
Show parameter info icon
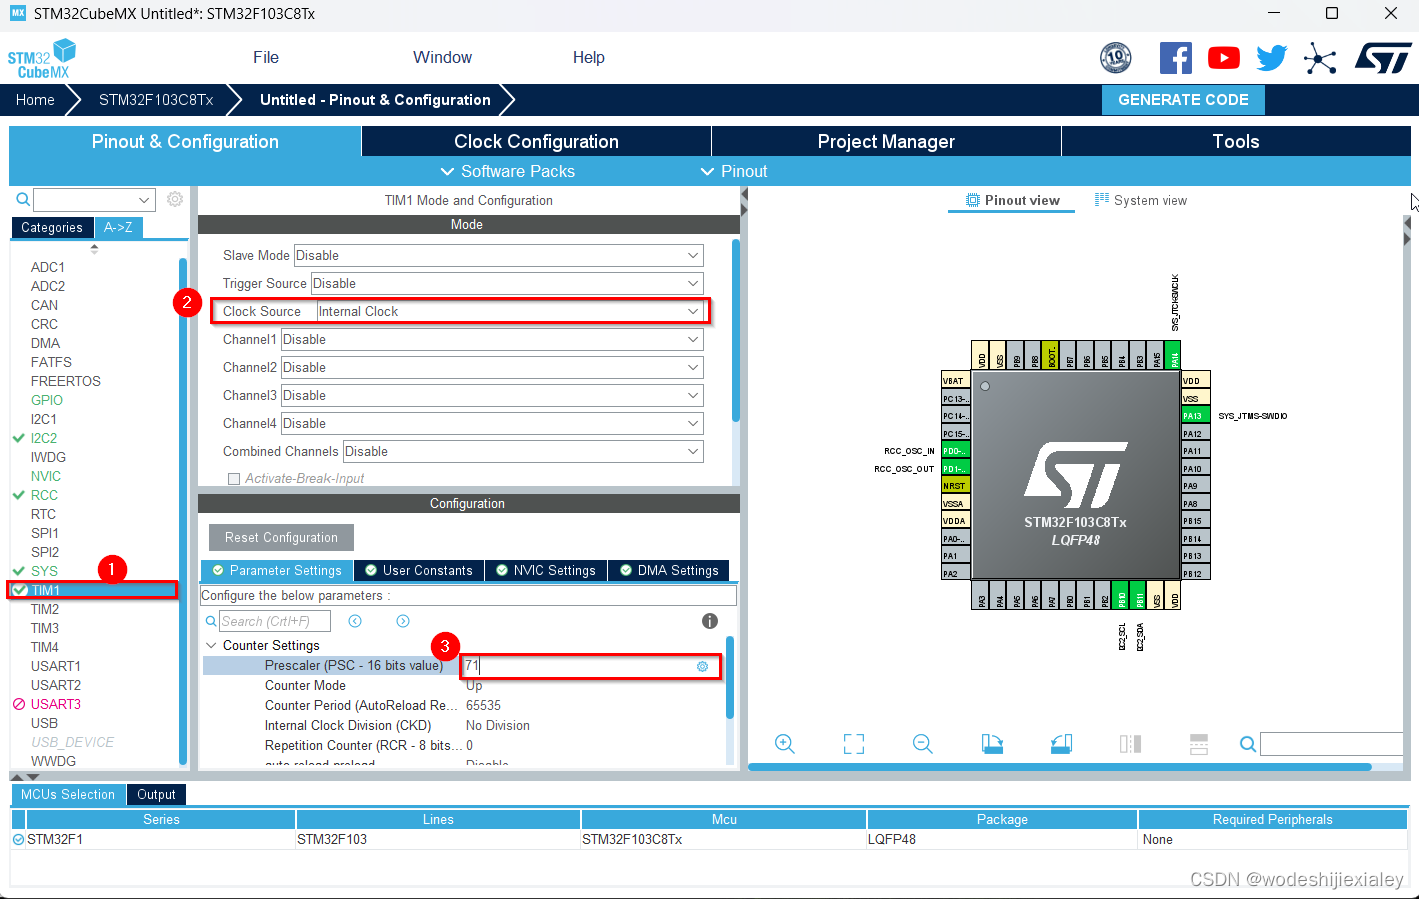coord(710,621)
